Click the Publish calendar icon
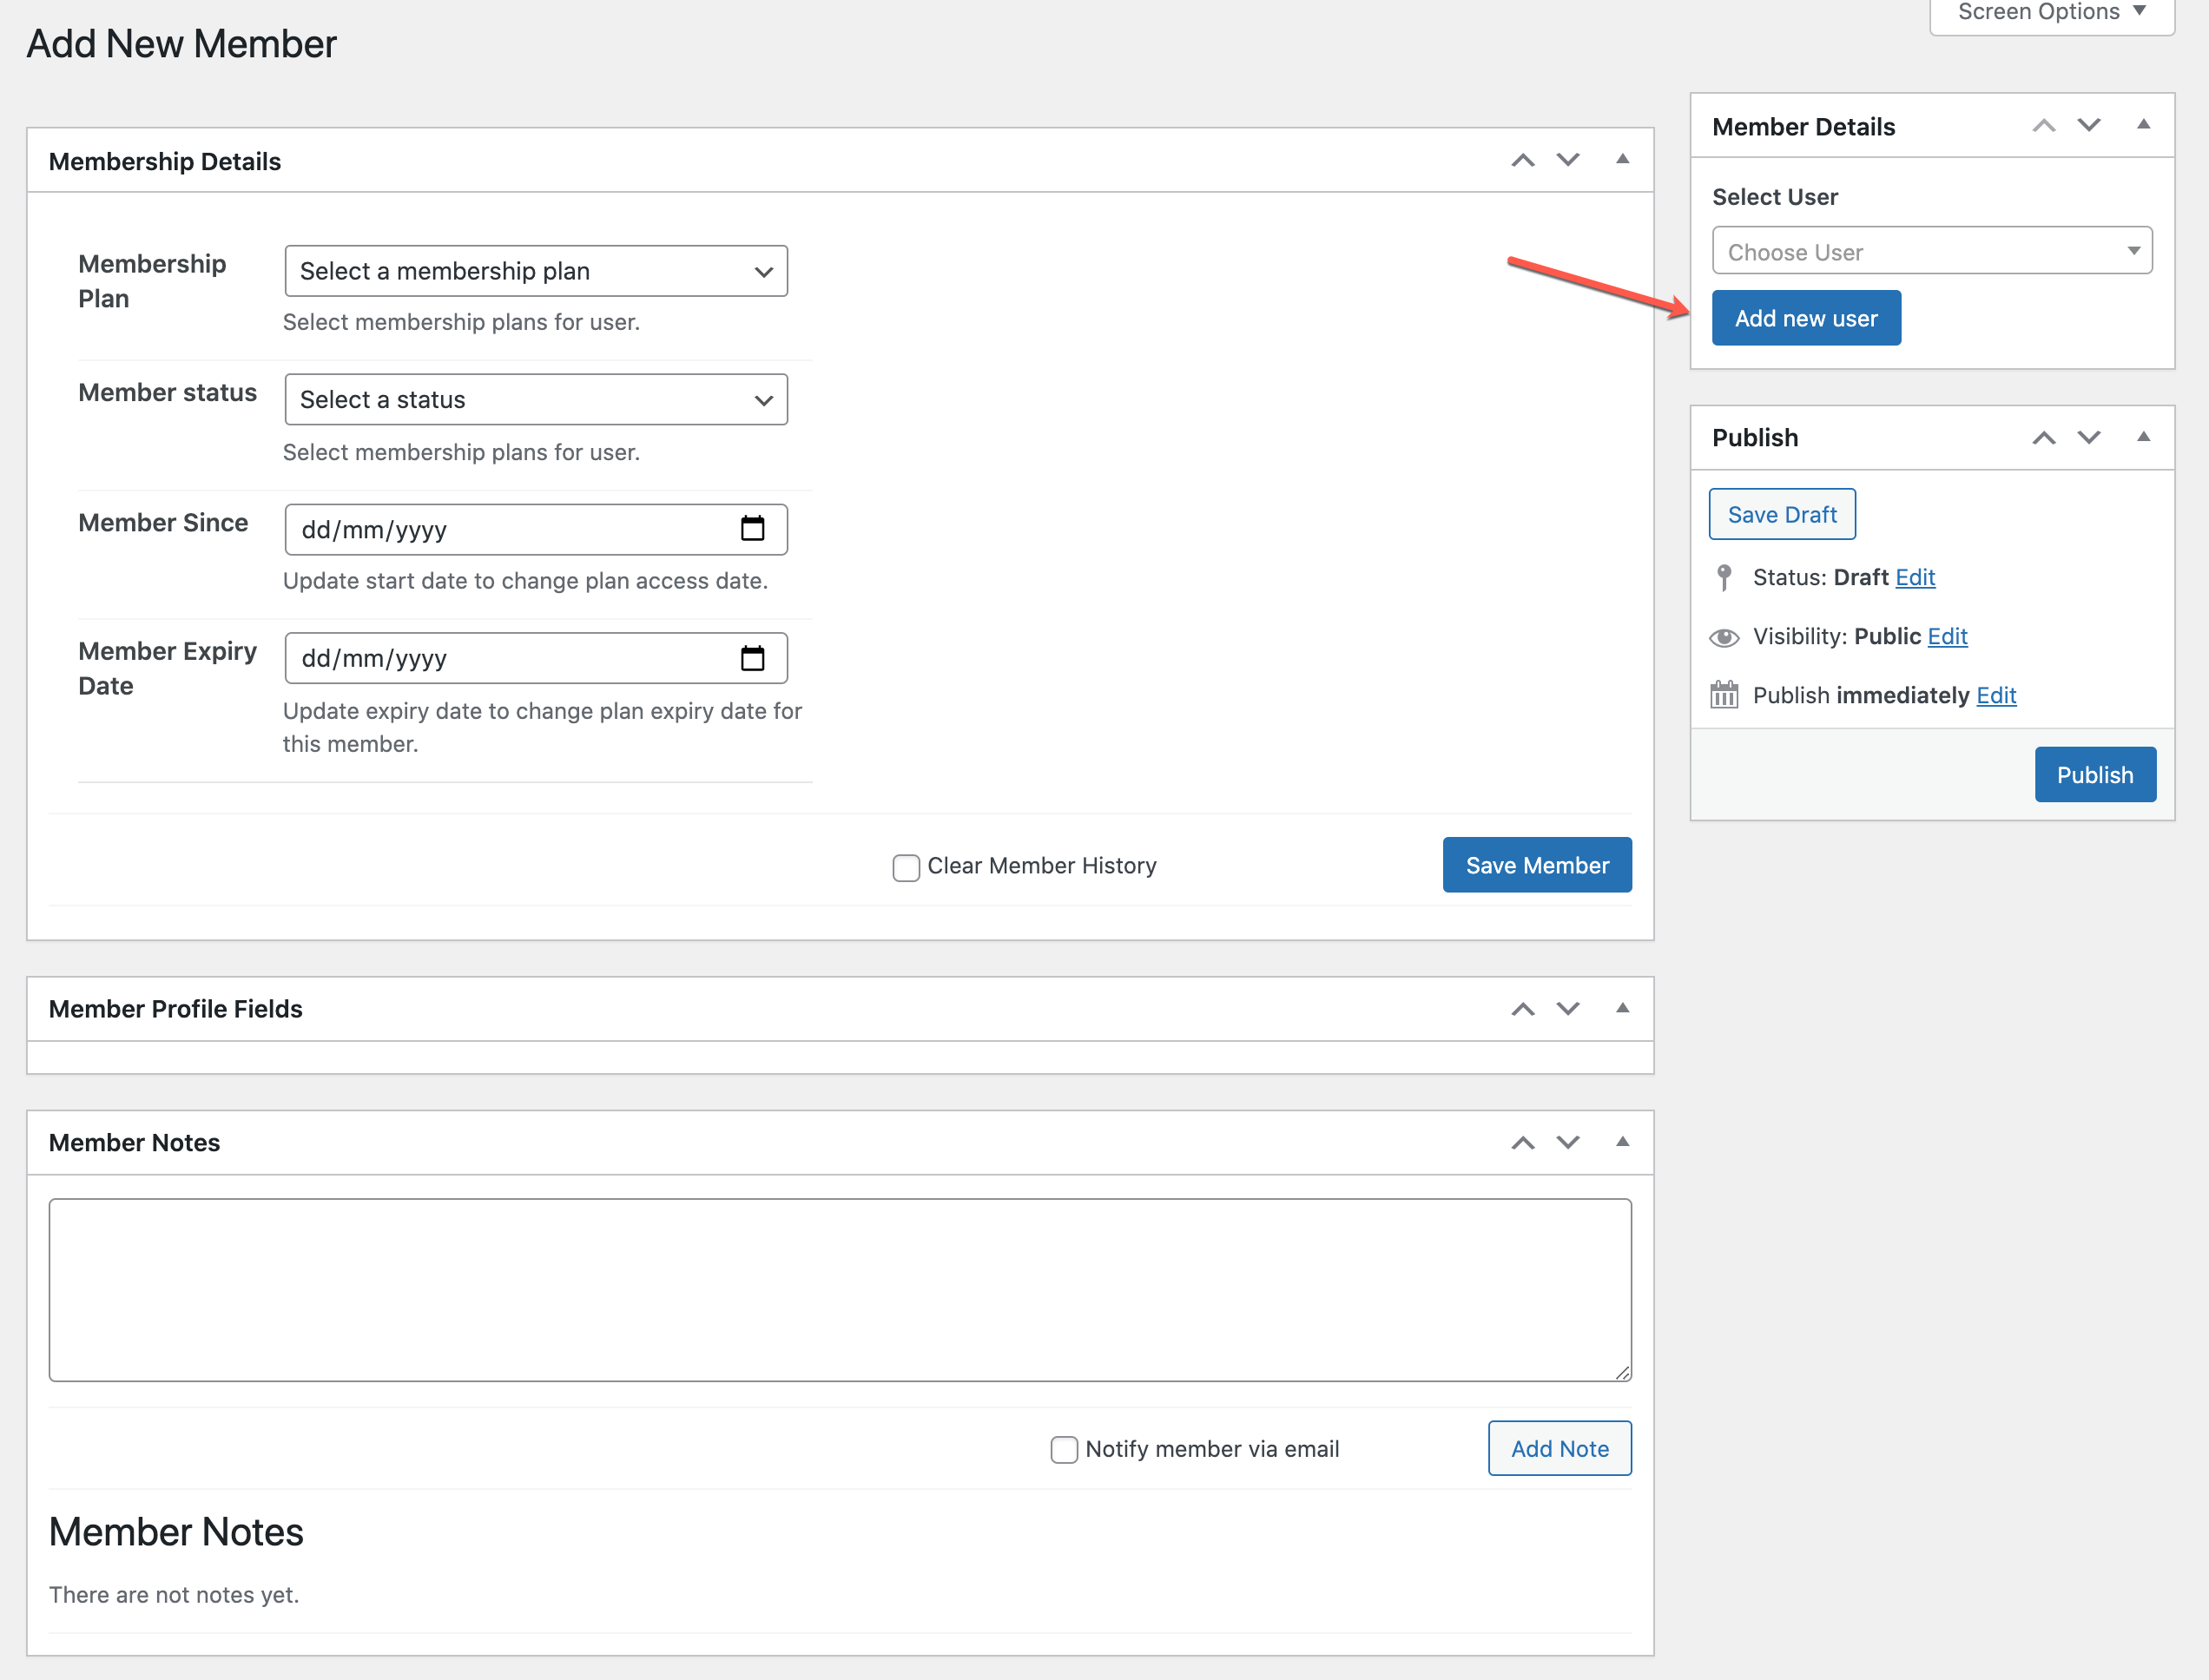This screenshot has height=1680, width=2209. click(x=1723, y=695)
